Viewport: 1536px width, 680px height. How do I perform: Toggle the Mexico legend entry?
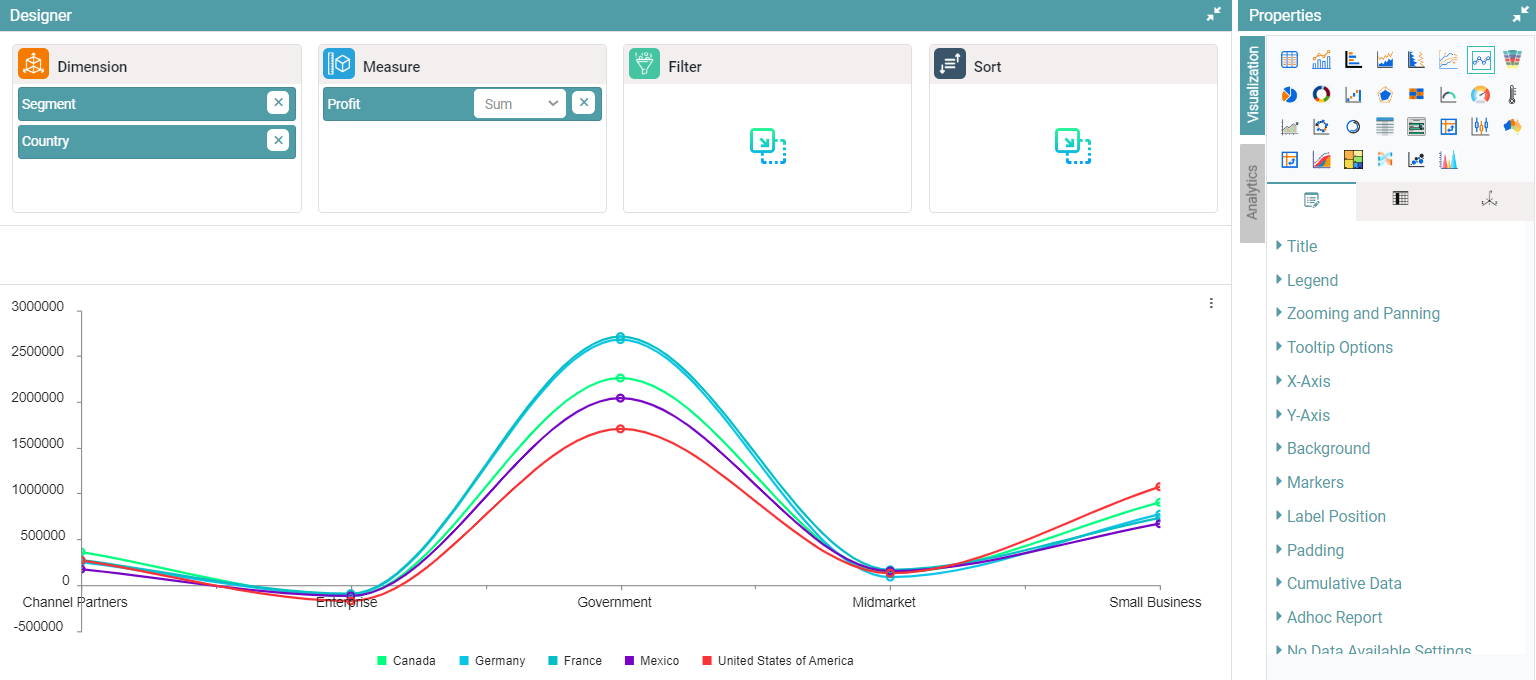651,661
